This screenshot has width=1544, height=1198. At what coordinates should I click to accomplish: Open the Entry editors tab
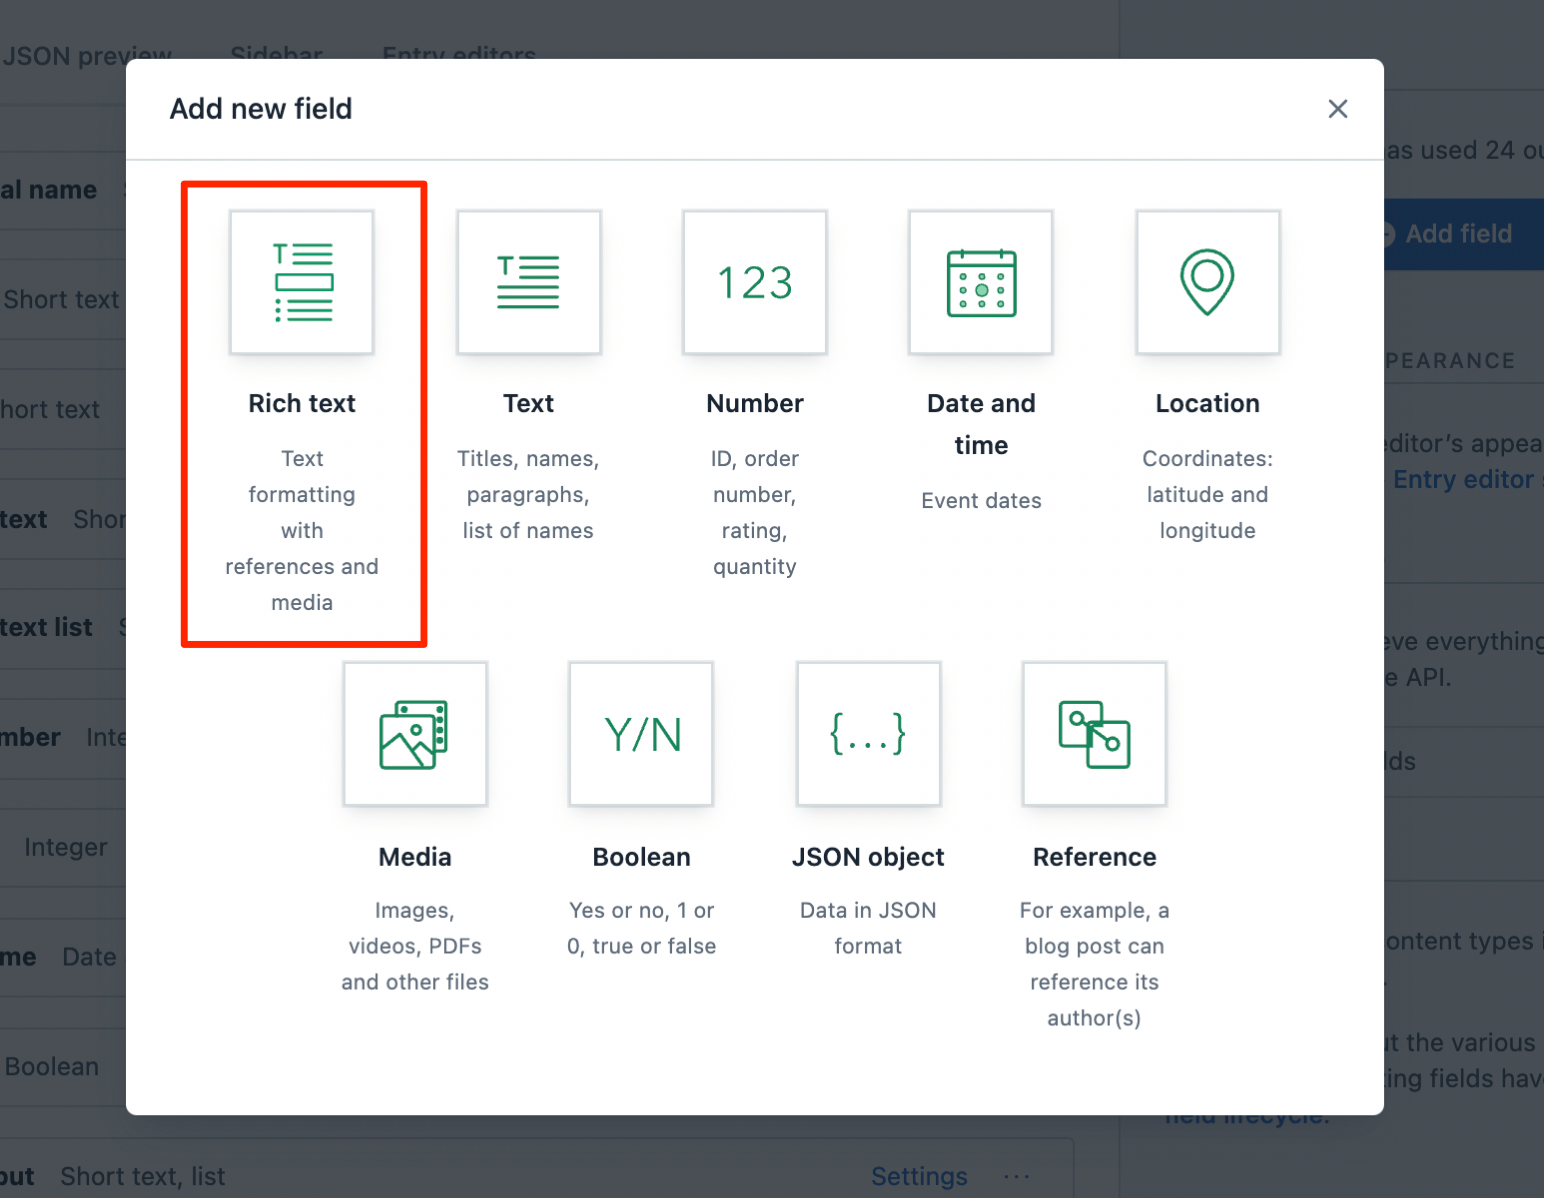459,55
